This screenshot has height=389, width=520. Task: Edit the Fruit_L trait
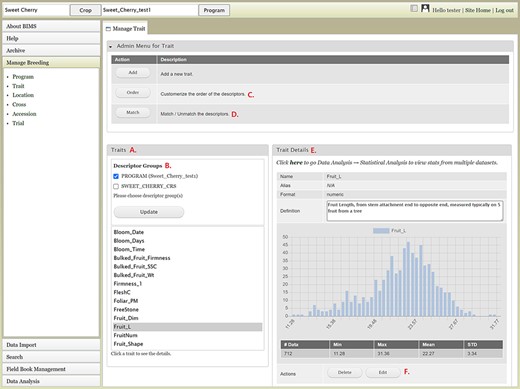[383, 372]
